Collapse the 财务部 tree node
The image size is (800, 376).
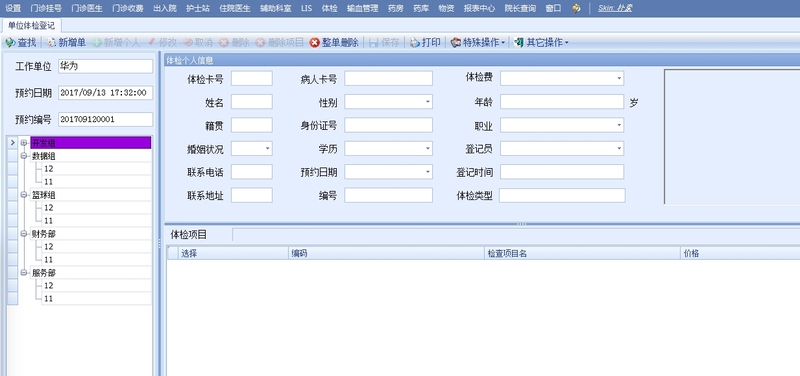pos(23,234)
